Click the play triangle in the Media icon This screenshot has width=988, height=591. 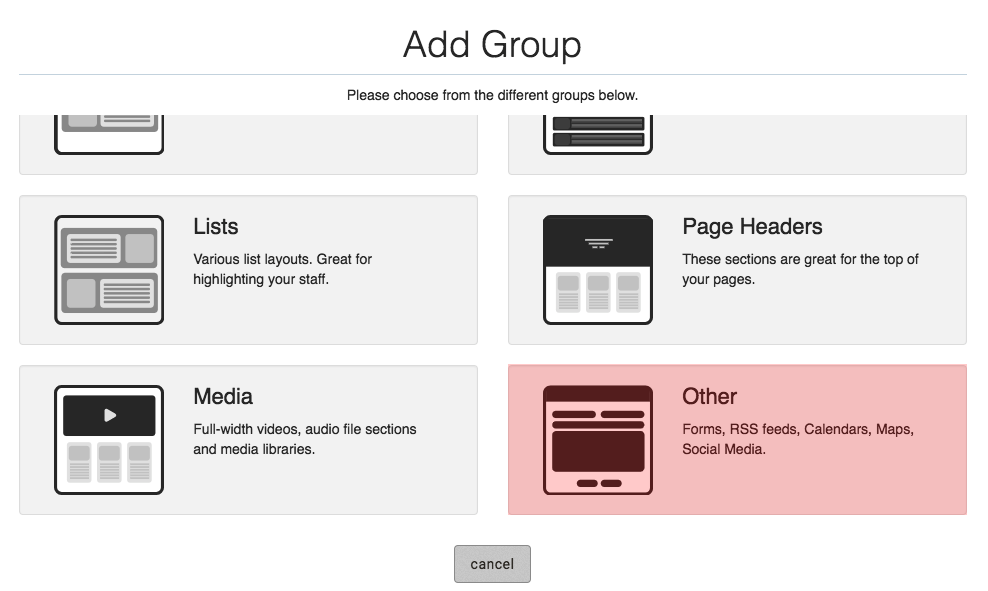point(110,415)
